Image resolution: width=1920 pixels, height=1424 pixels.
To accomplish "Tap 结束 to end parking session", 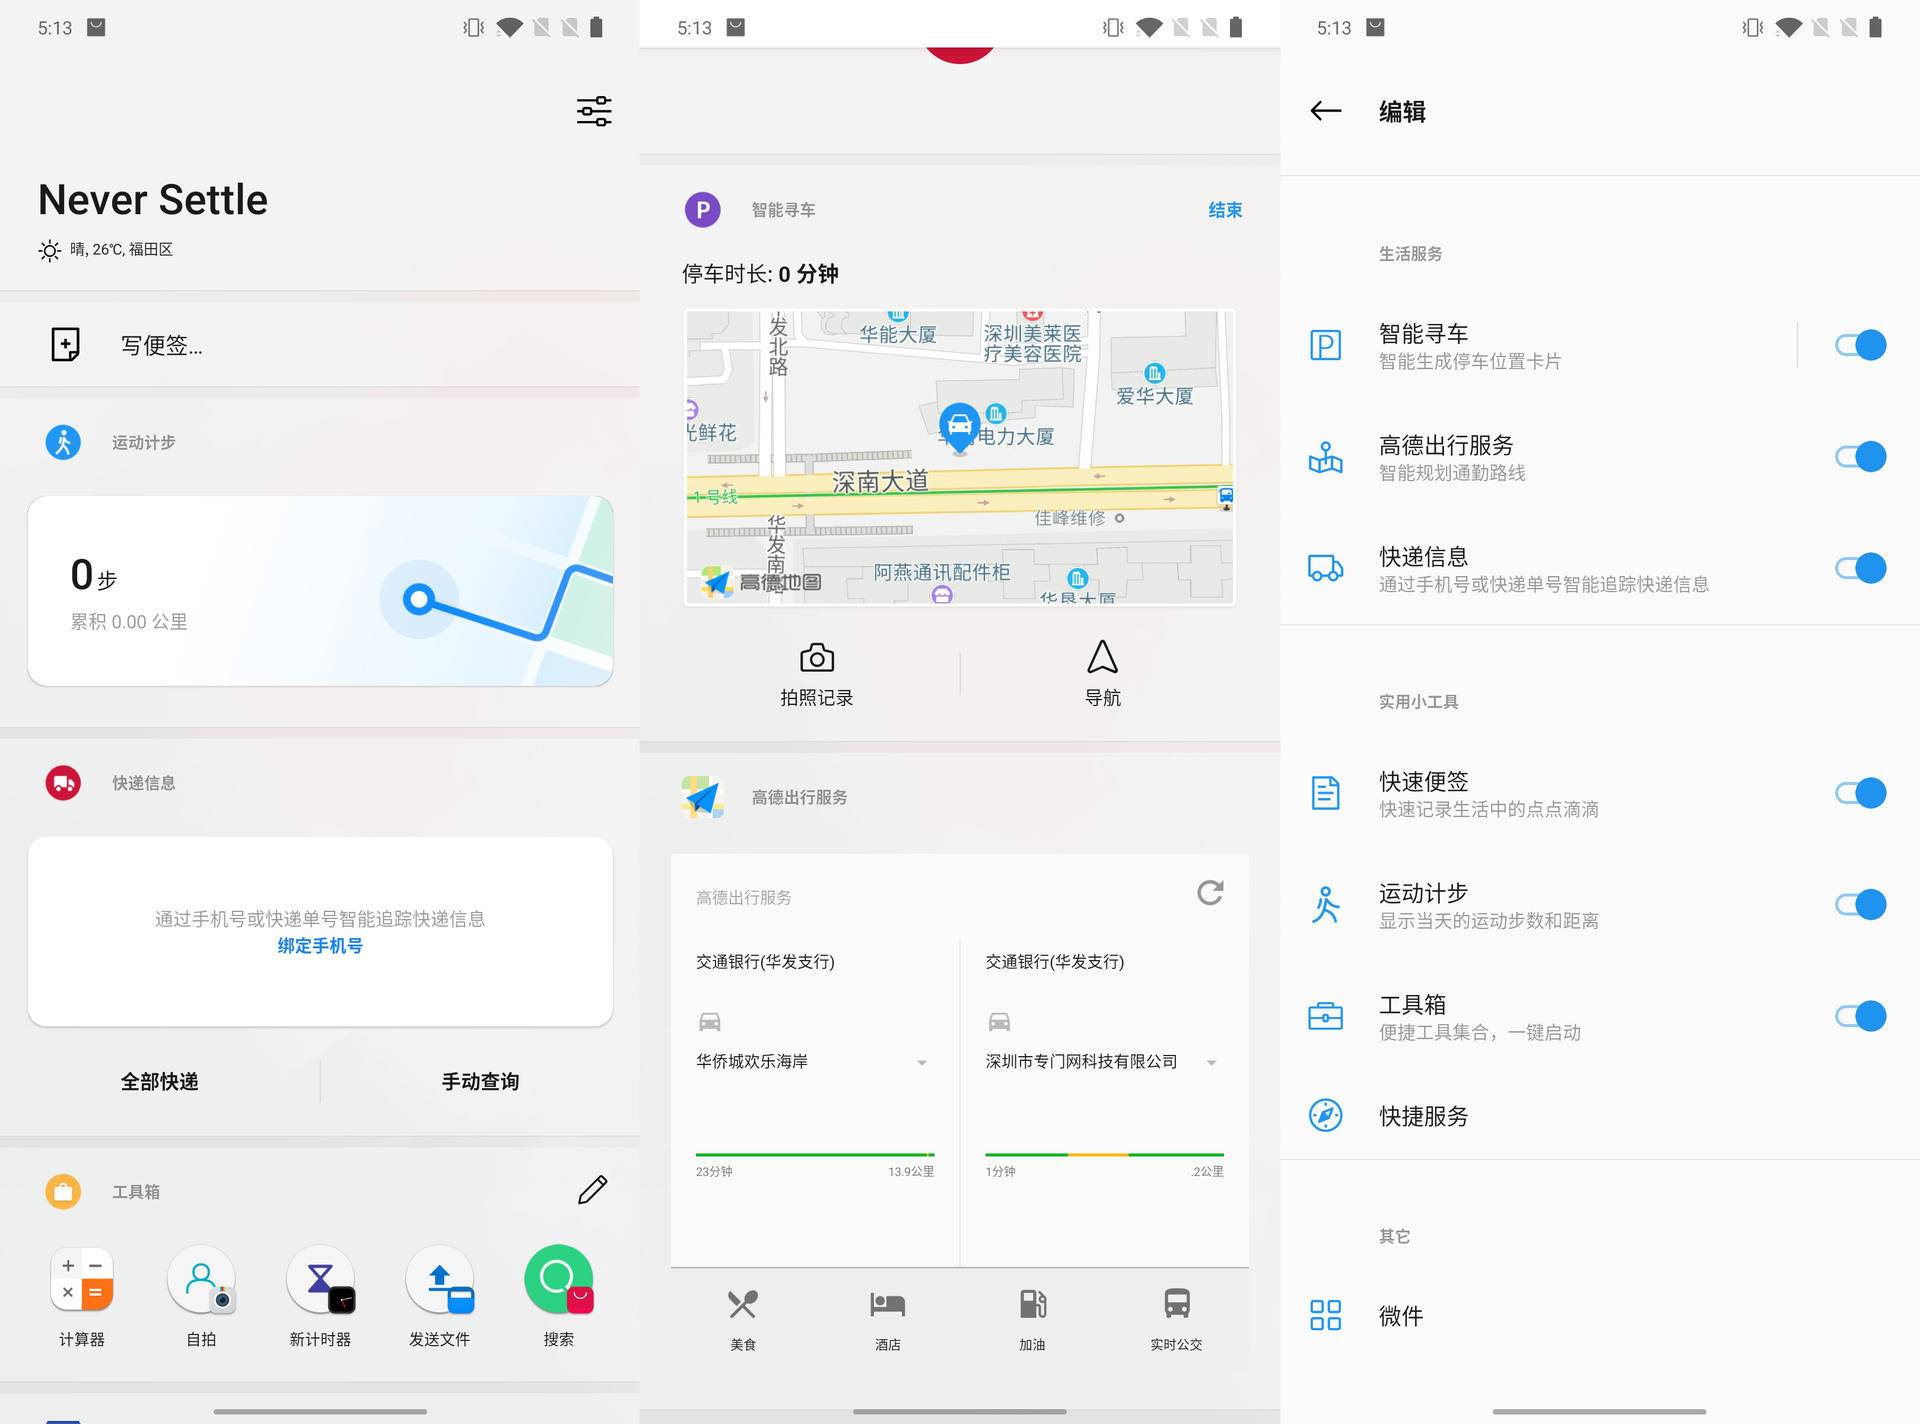I will pos(1224,210).
